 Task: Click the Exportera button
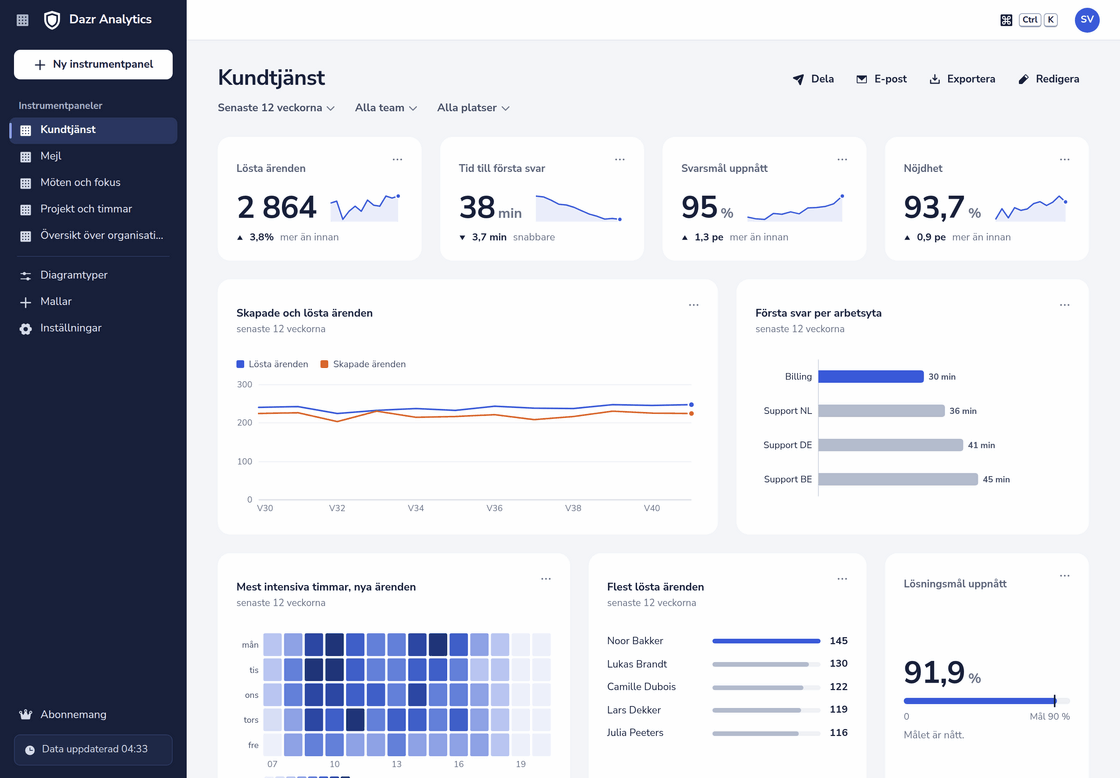tap(962, 79)
